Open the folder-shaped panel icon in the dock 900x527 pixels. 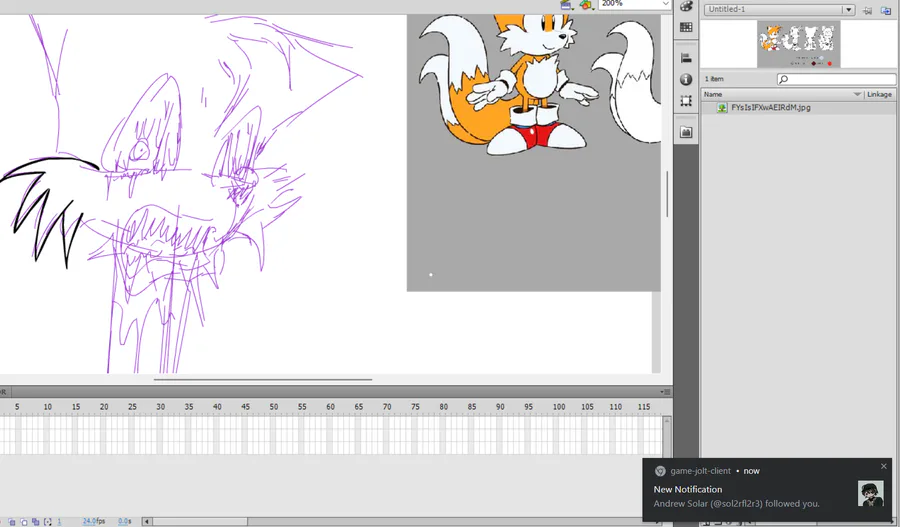pos(686,132)
